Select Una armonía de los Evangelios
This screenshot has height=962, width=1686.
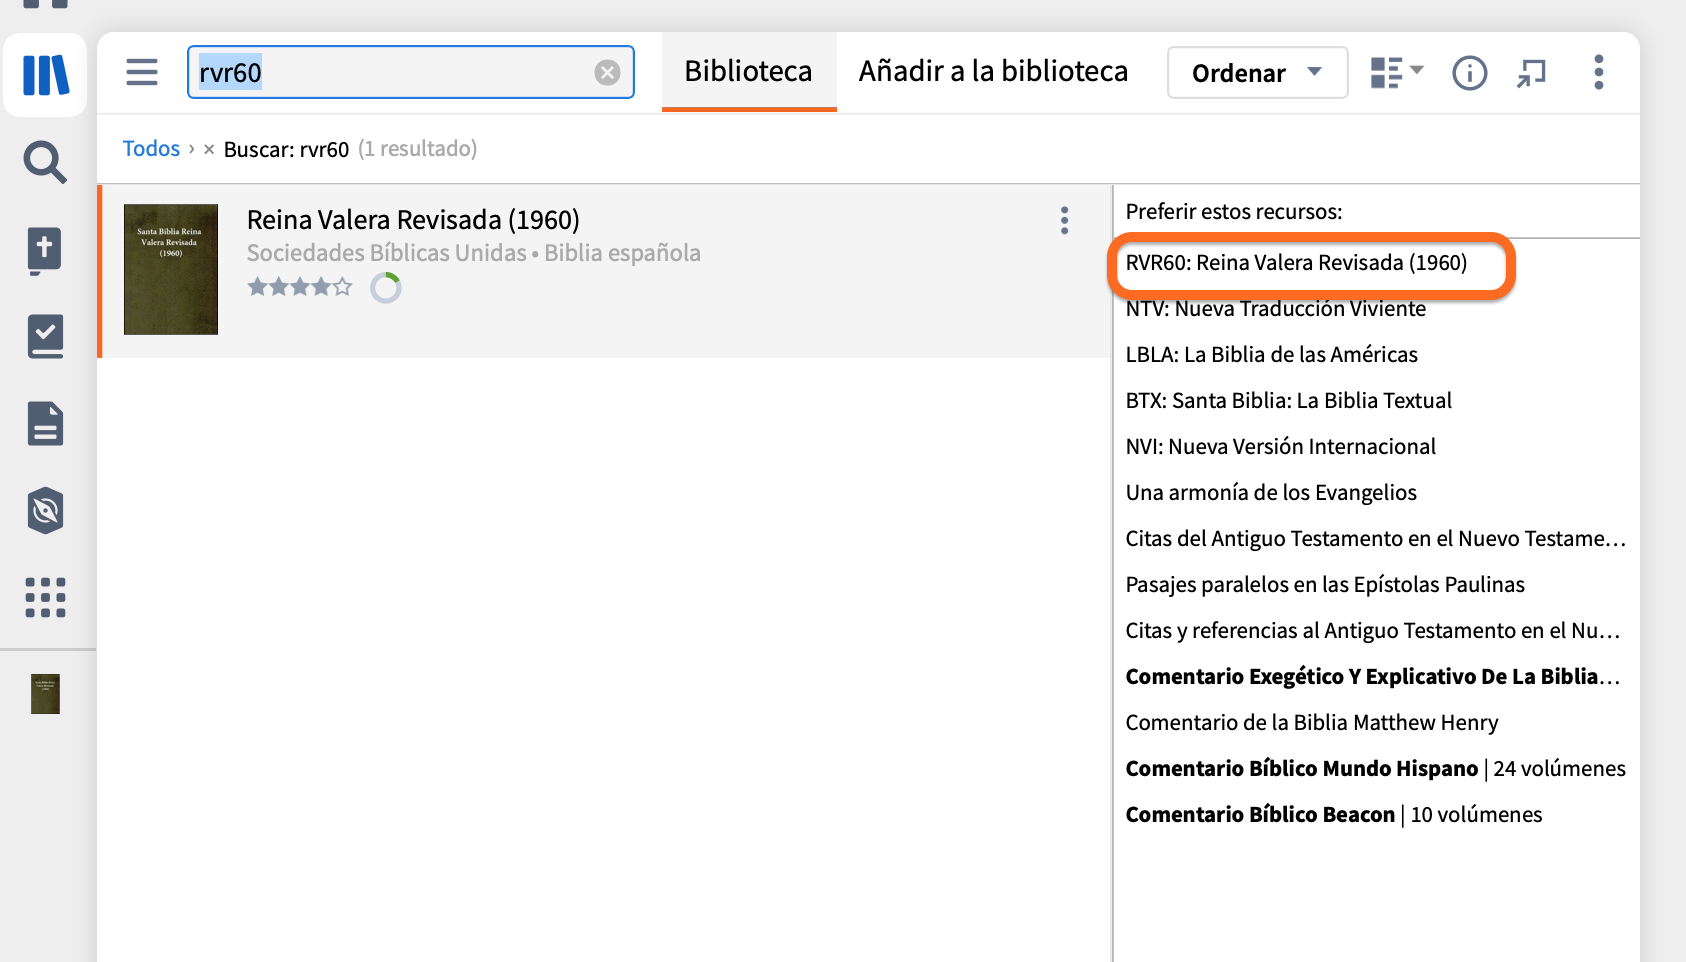point(1271,493)
